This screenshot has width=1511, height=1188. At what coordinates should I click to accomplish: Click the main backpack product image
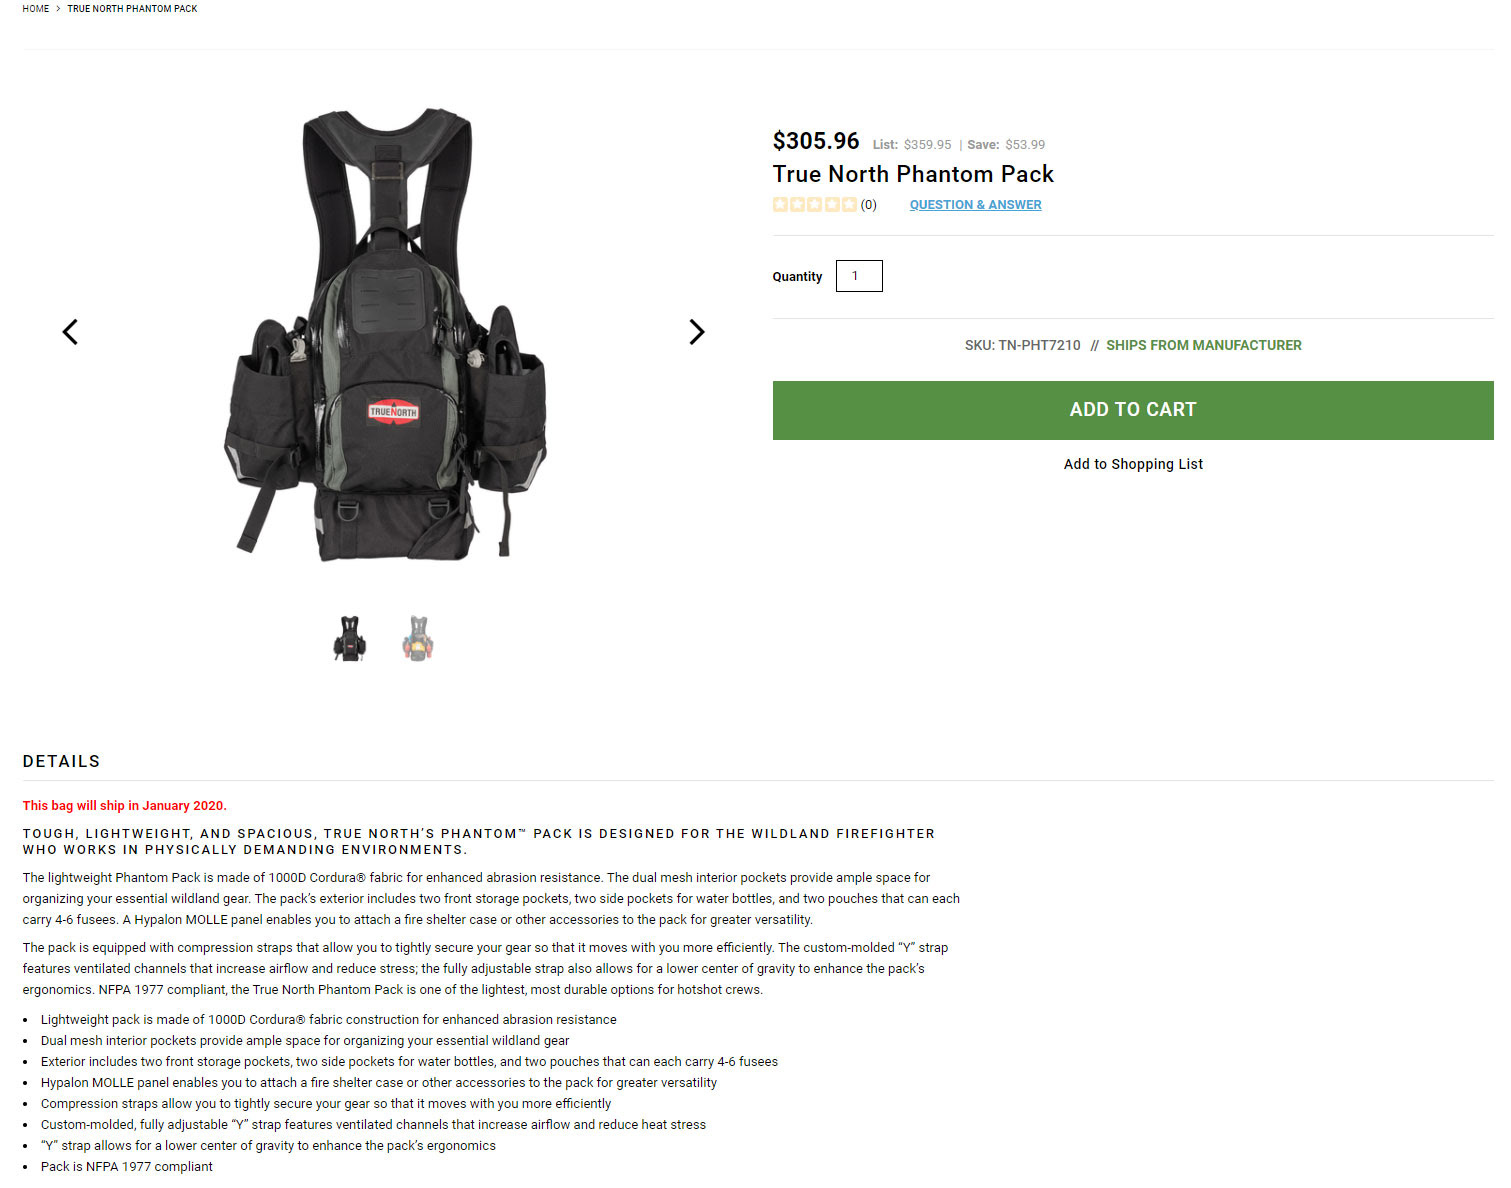tap(385, 335)
